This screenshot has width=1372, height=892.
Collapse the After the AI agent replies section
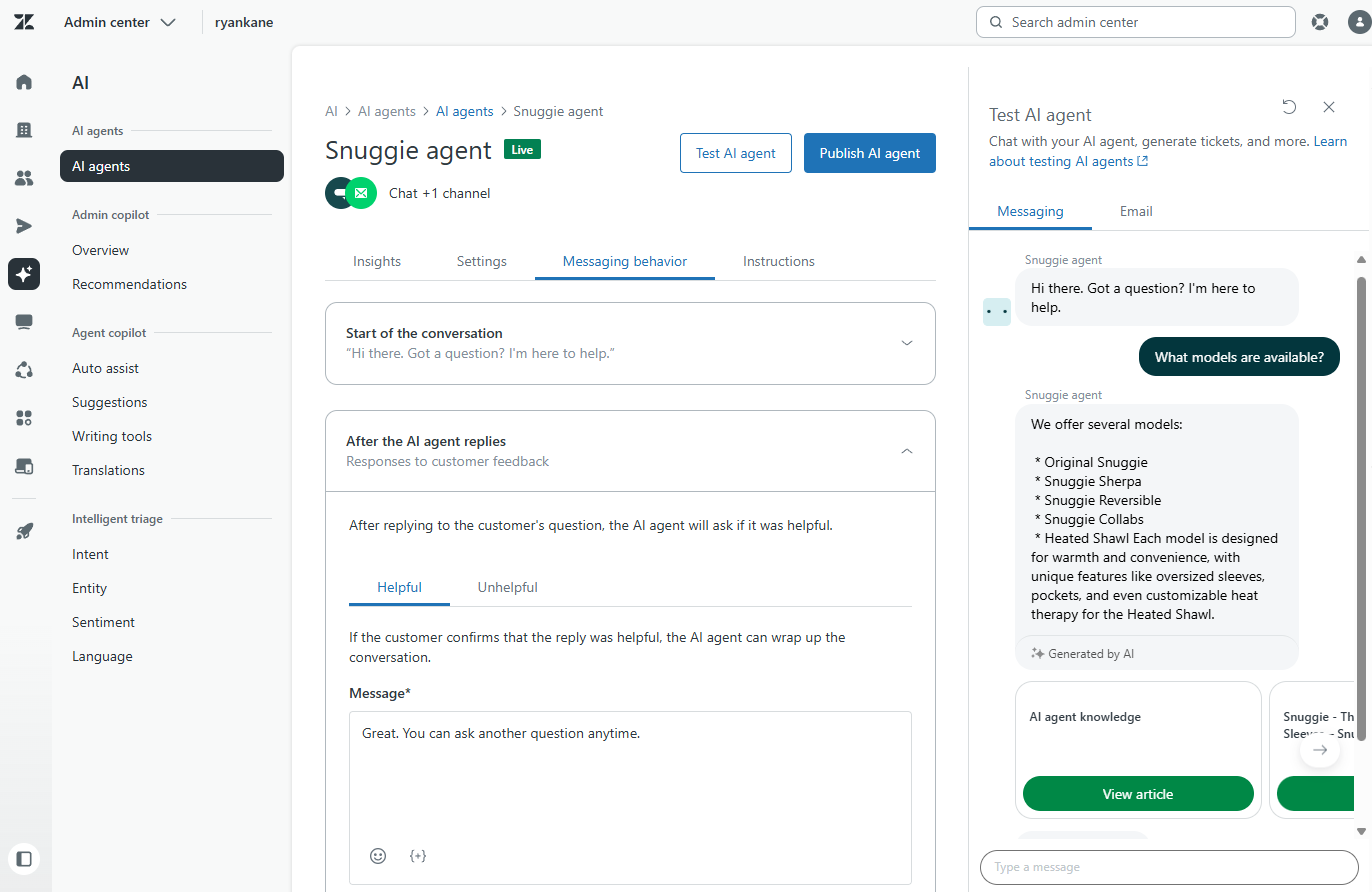[x=907, y=451]
